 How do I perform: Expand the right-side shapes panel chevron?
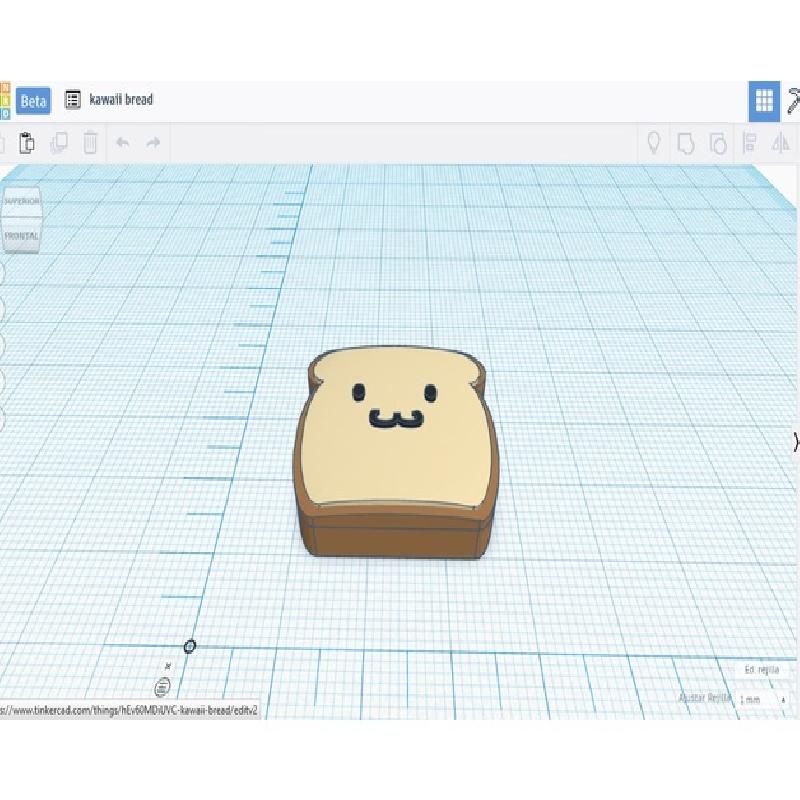coord(796,442)
